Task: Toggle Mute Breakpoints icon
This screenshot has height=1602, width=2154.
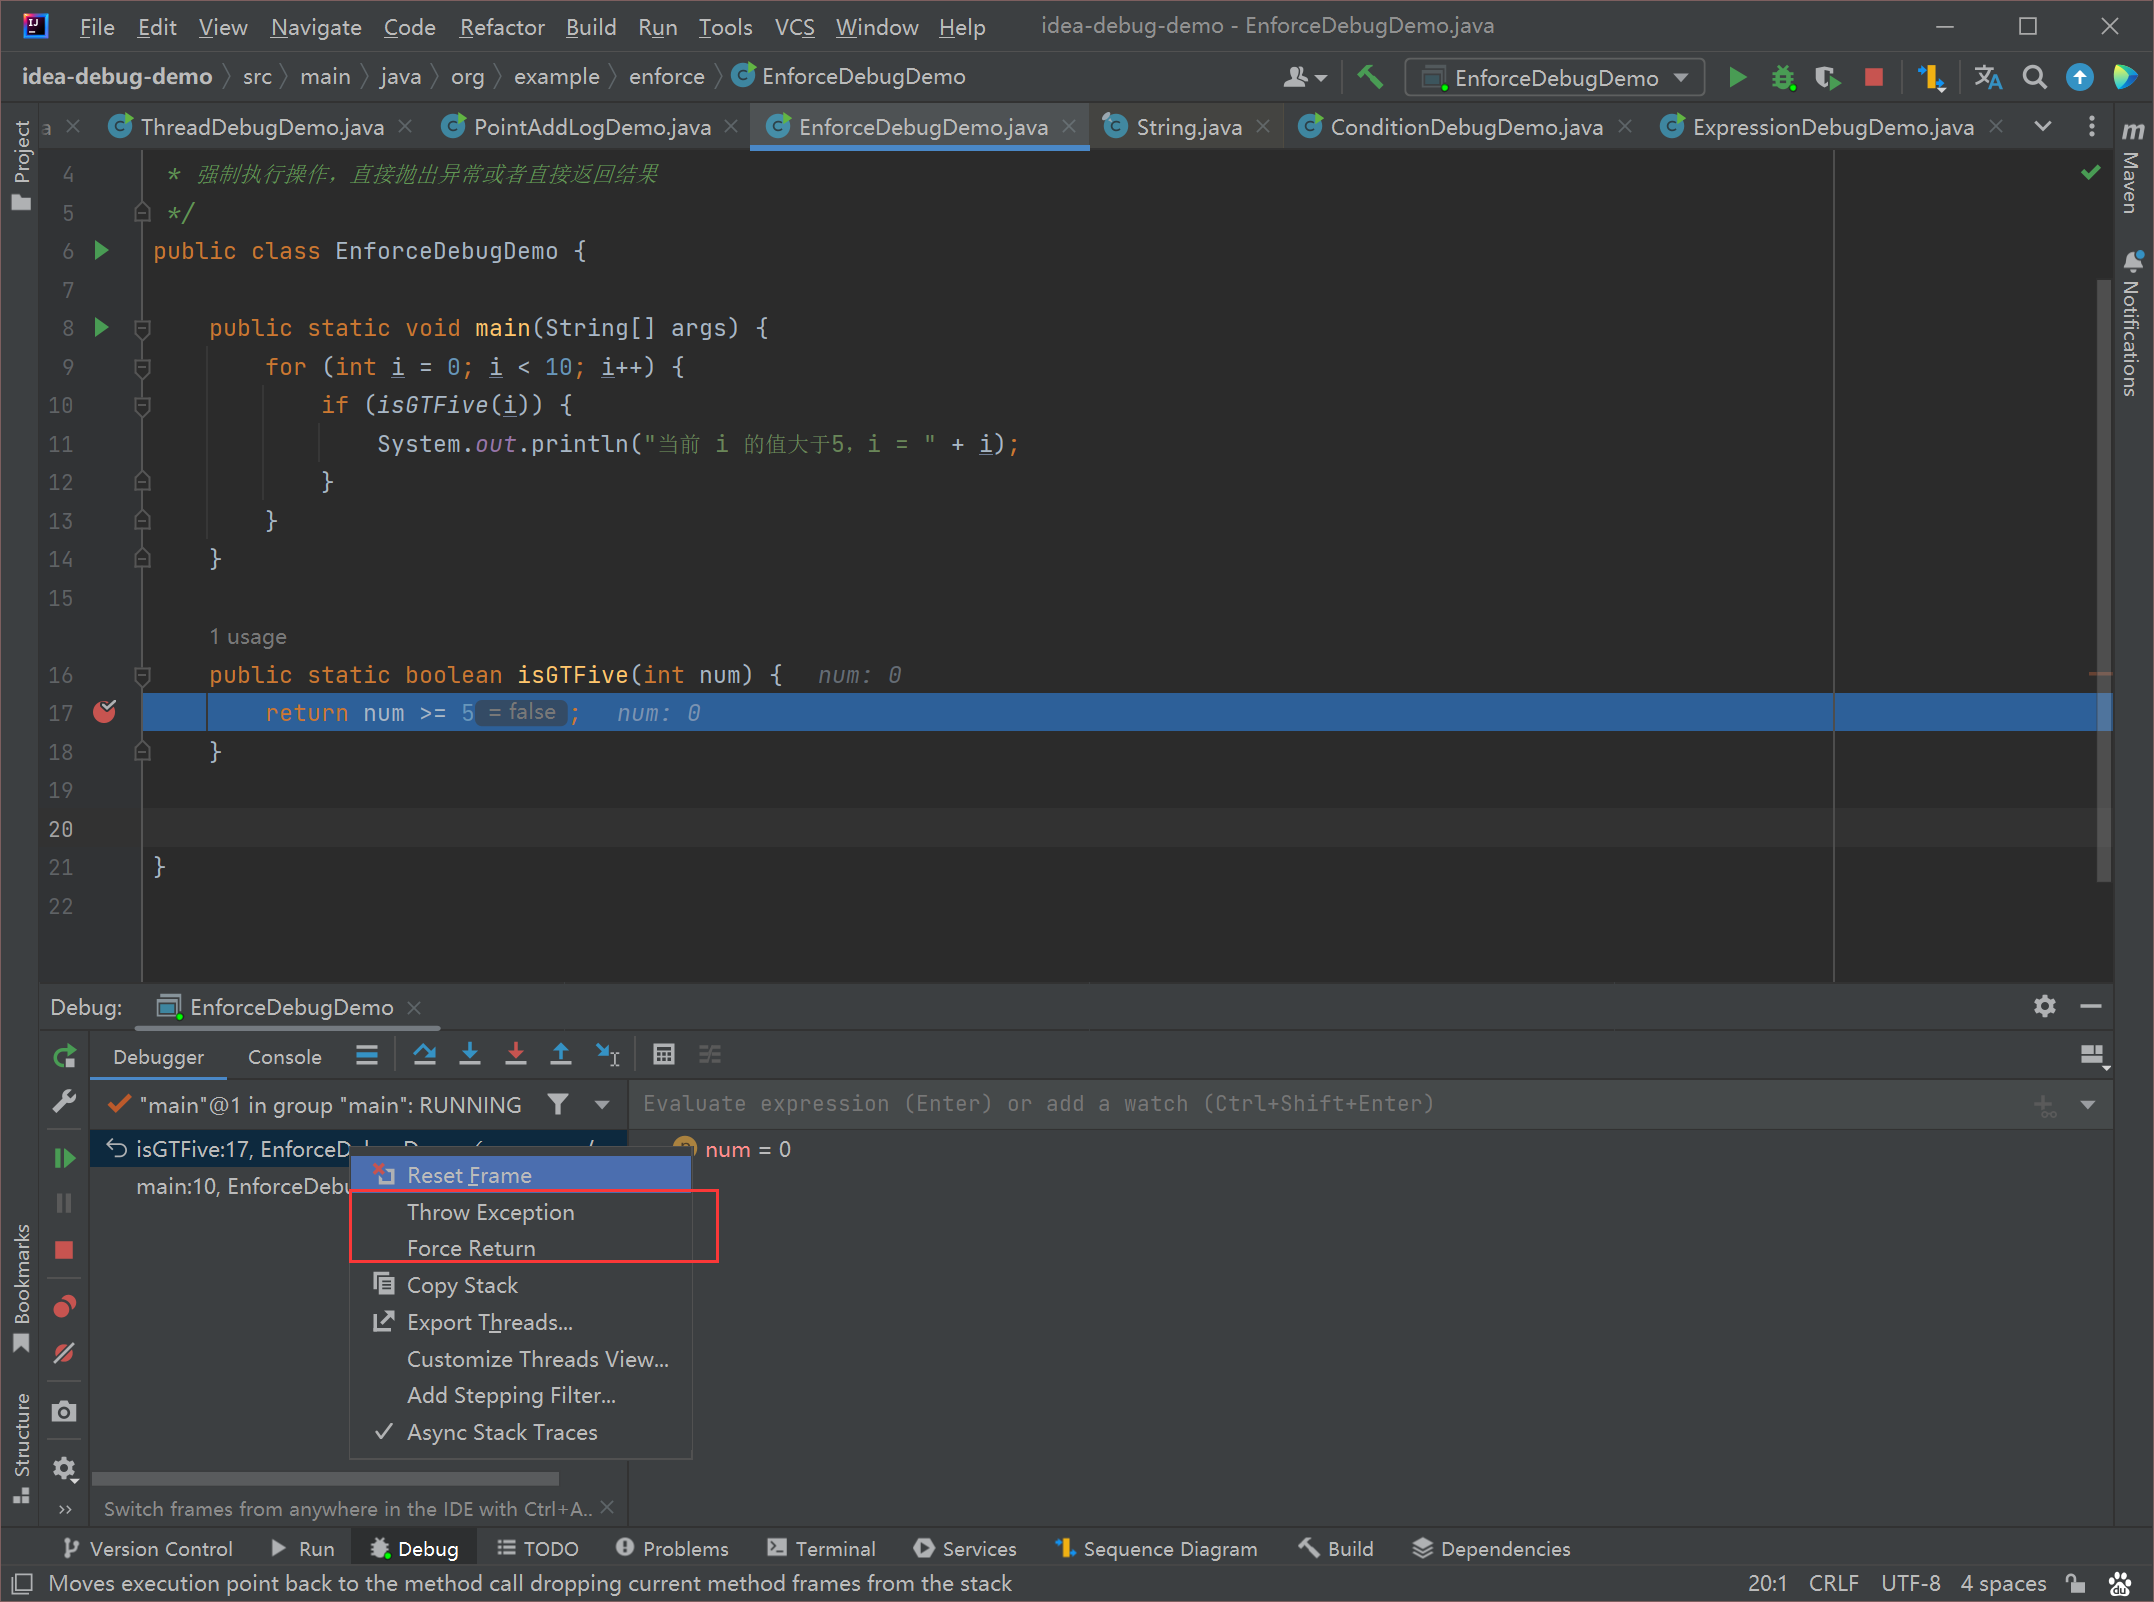Action: click(x=64, y=1354)
